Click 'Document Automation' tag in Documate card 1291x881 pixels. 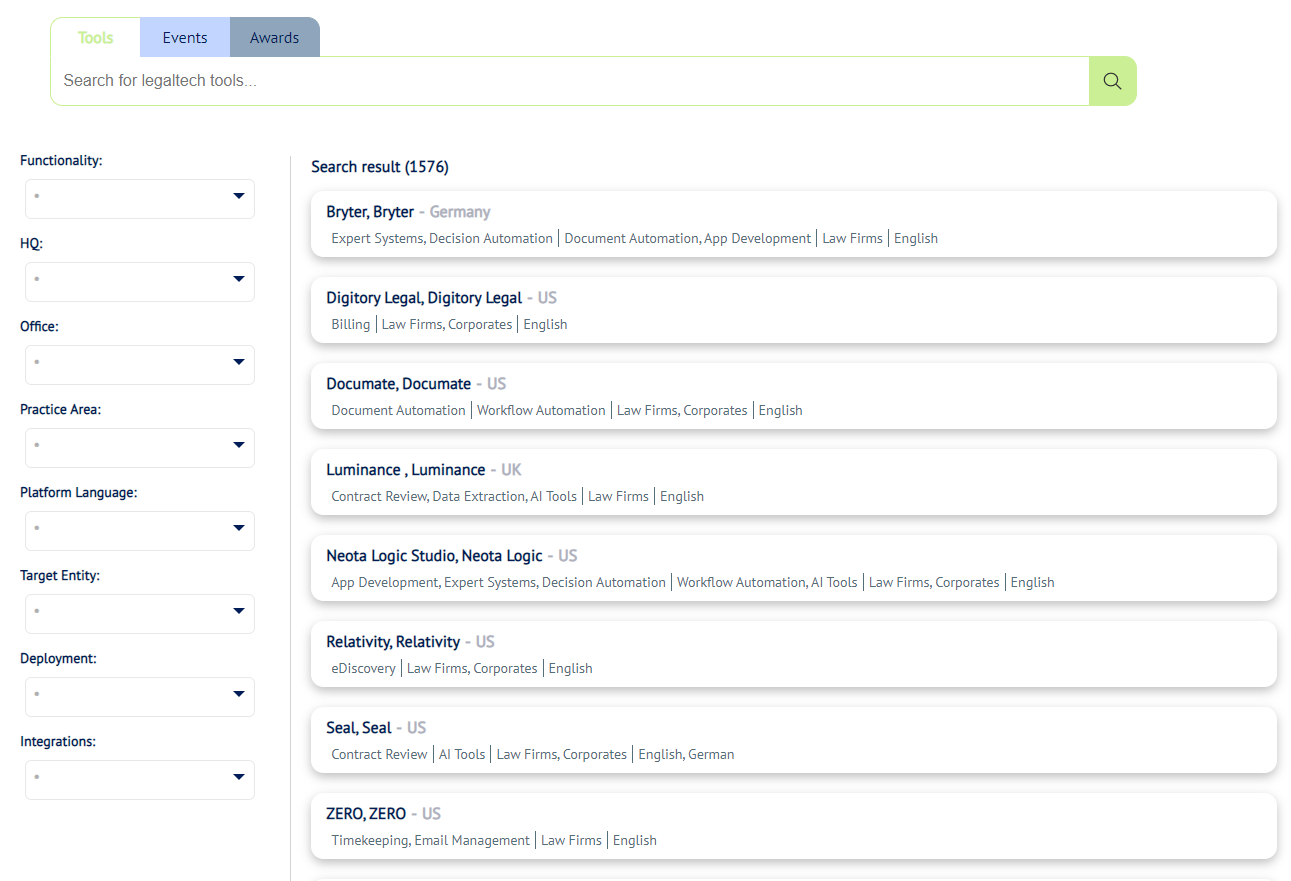click(398, 411)
